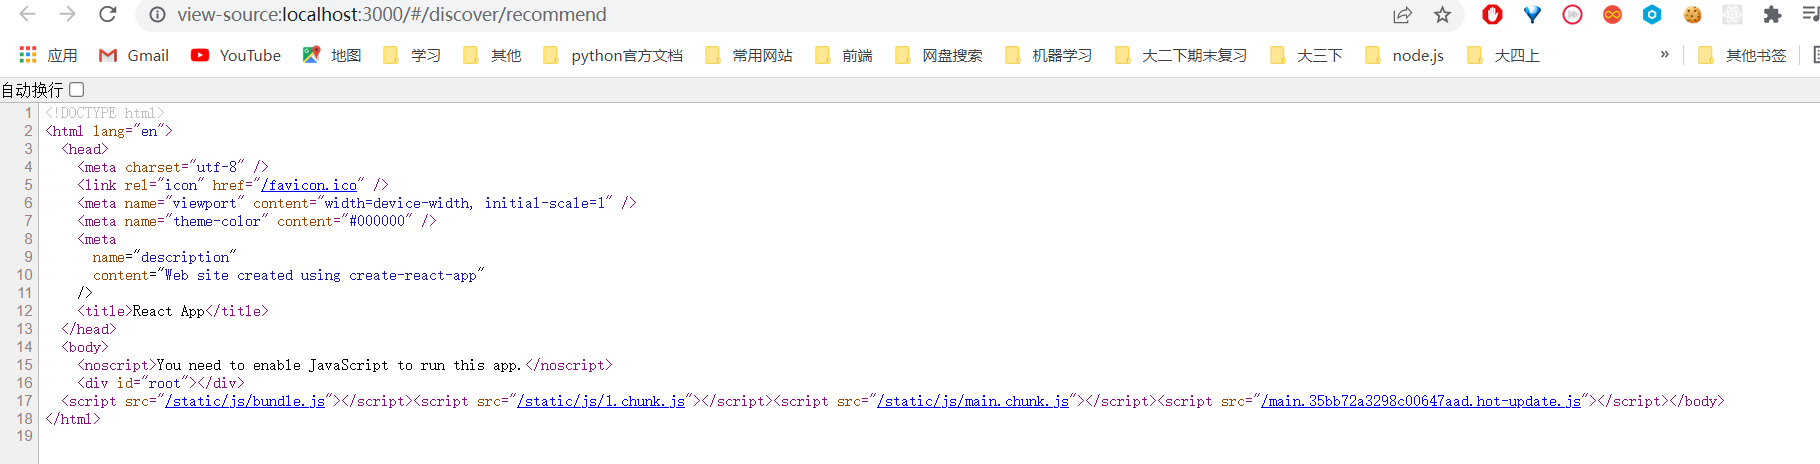
Task: Reload the view-source page
Action: pos(108,14)
